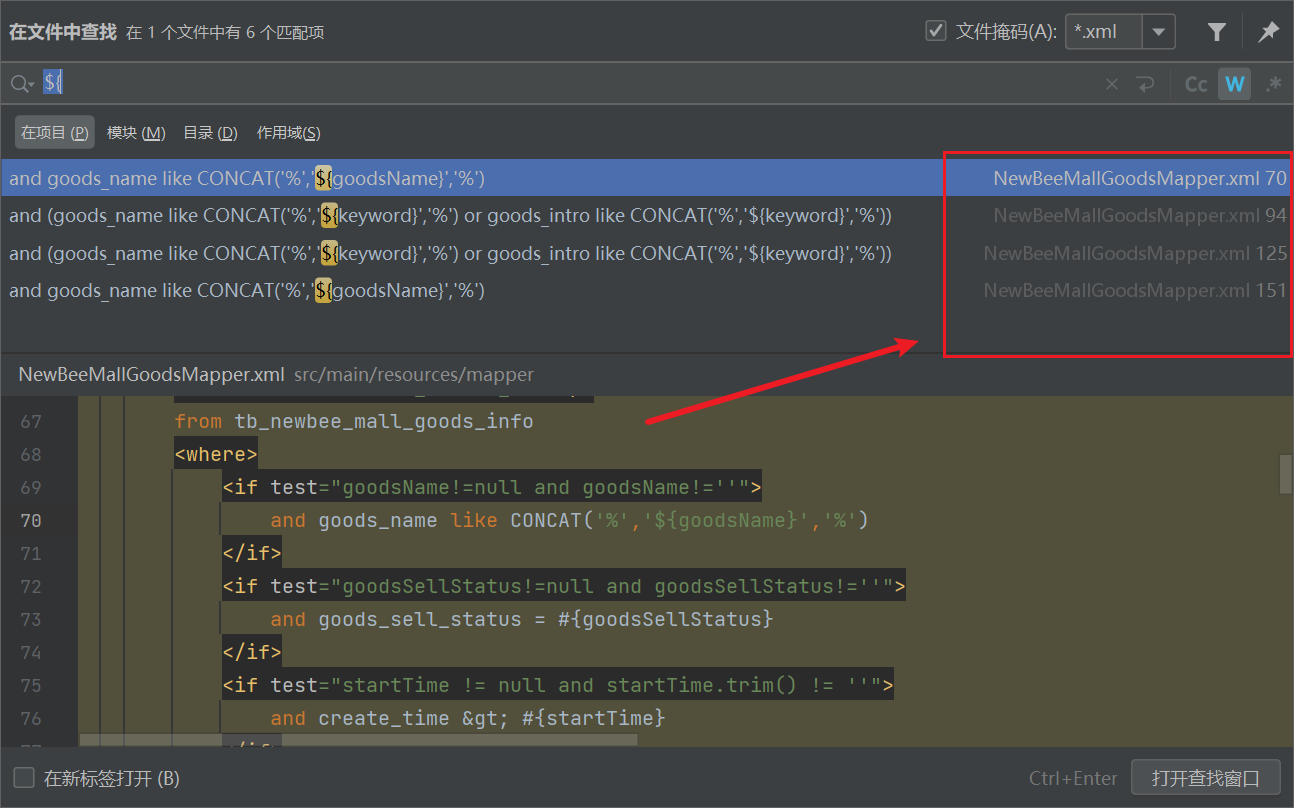Image resolution: width=1294 pixels, height=808 pixels.
Task: Enable the regex .* option
Action: pos(1273,84)
